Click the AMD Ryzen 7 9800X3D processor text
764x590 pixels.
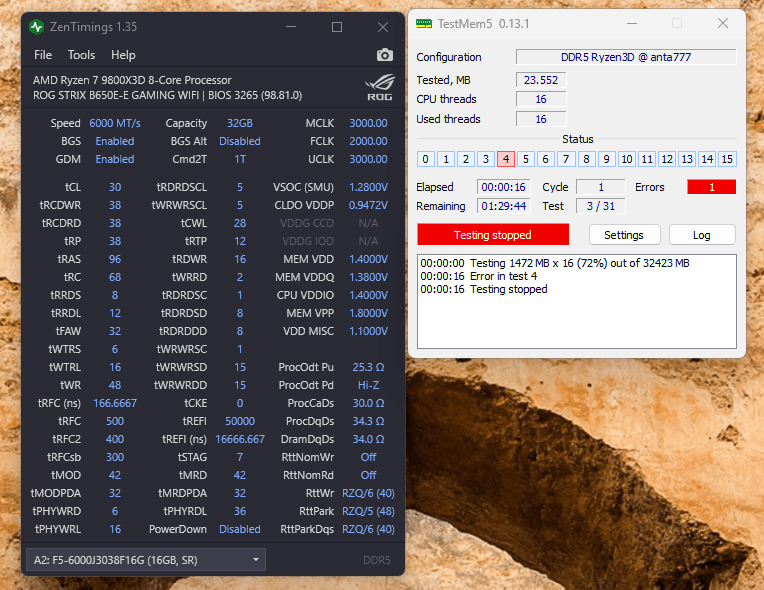tap(132, 80)
